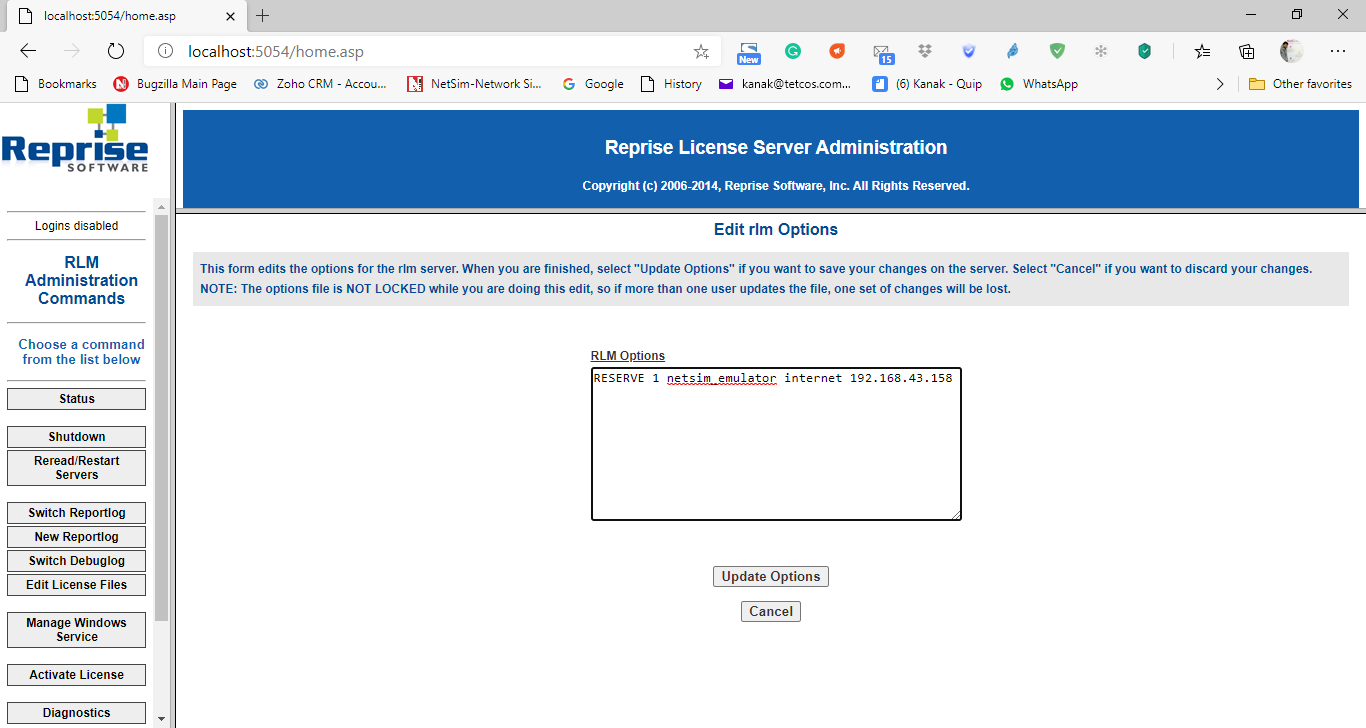Open the blue shield extension icon
Viewport: 1366px width, 728px height.
tap(969, 51)
